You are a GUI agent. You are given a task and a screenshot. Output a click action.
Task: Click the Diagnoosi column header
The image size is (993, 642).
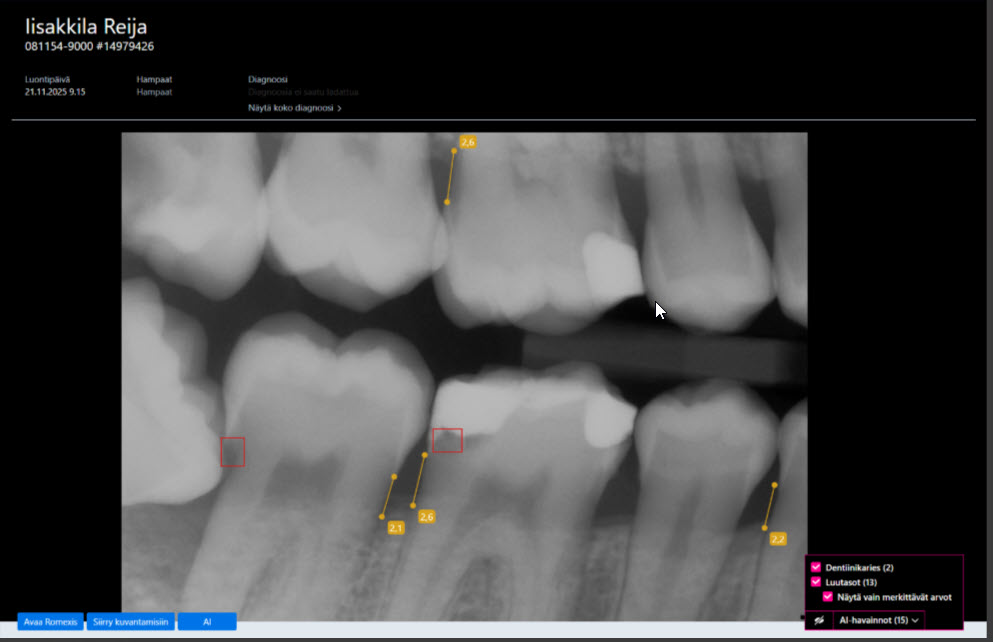coord(268,80)
